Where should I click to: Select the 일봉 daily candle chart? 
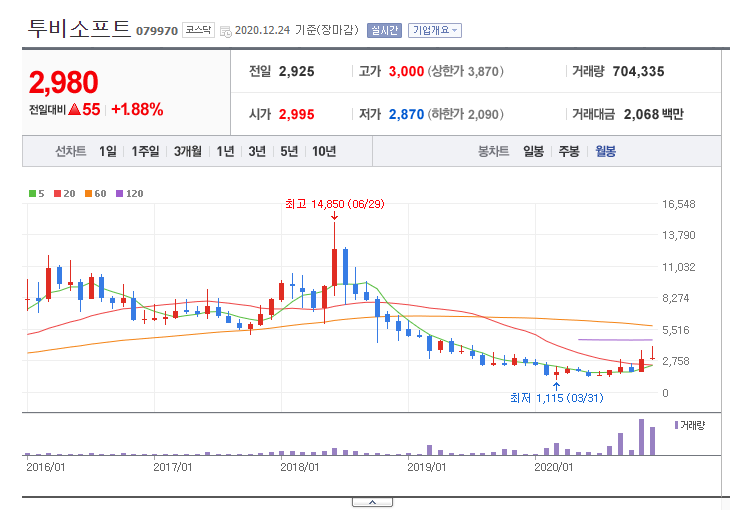click(533, 151)
